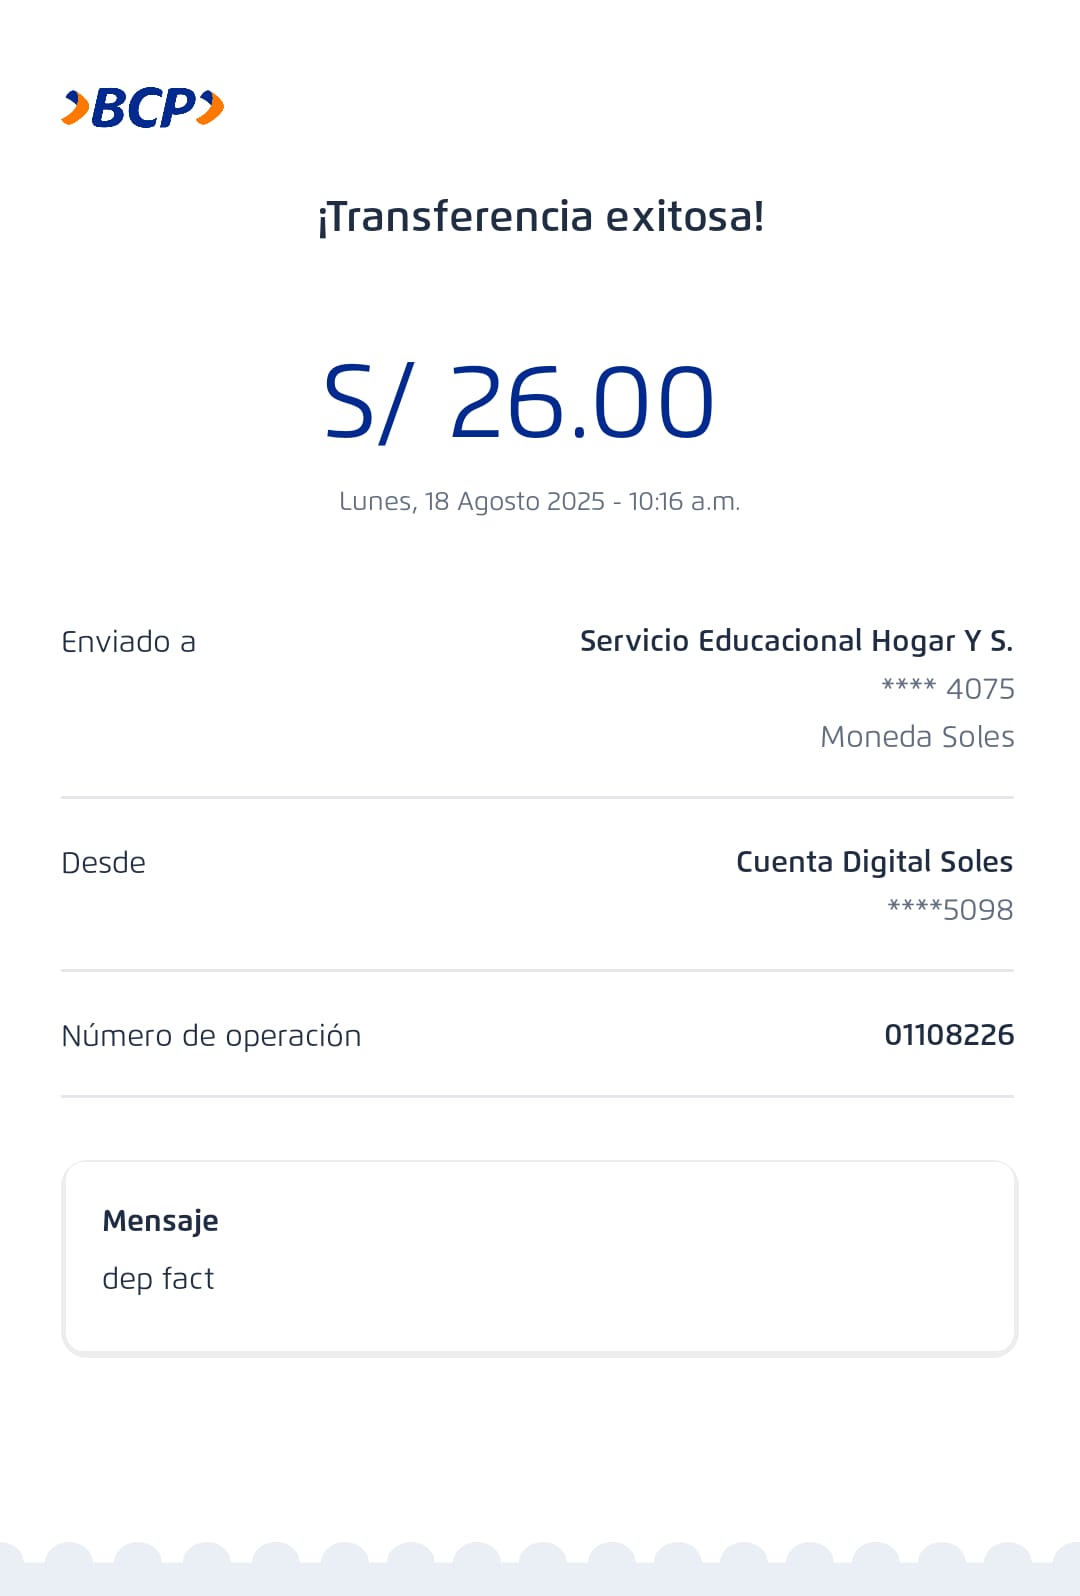The height and width of the screenshot is (1596, 1080).
Task: Click source account number ending 5098
Action: pyautogui.click(x=950, y=910)
